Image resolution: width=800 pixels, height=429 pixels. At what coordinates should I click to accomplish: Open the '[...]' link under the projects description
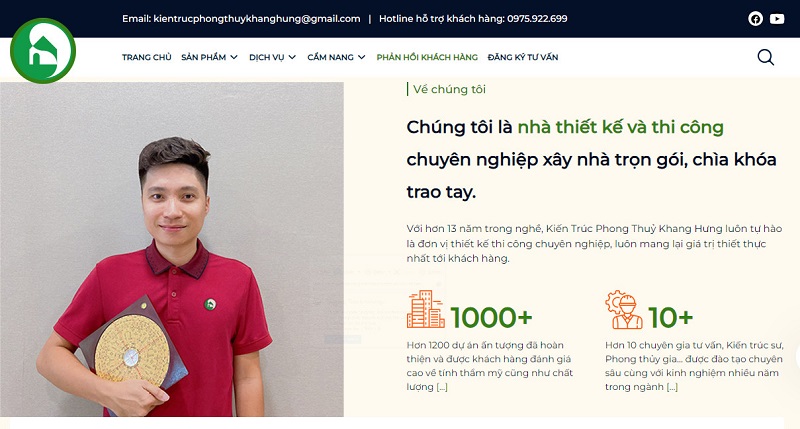click(442, 387)
